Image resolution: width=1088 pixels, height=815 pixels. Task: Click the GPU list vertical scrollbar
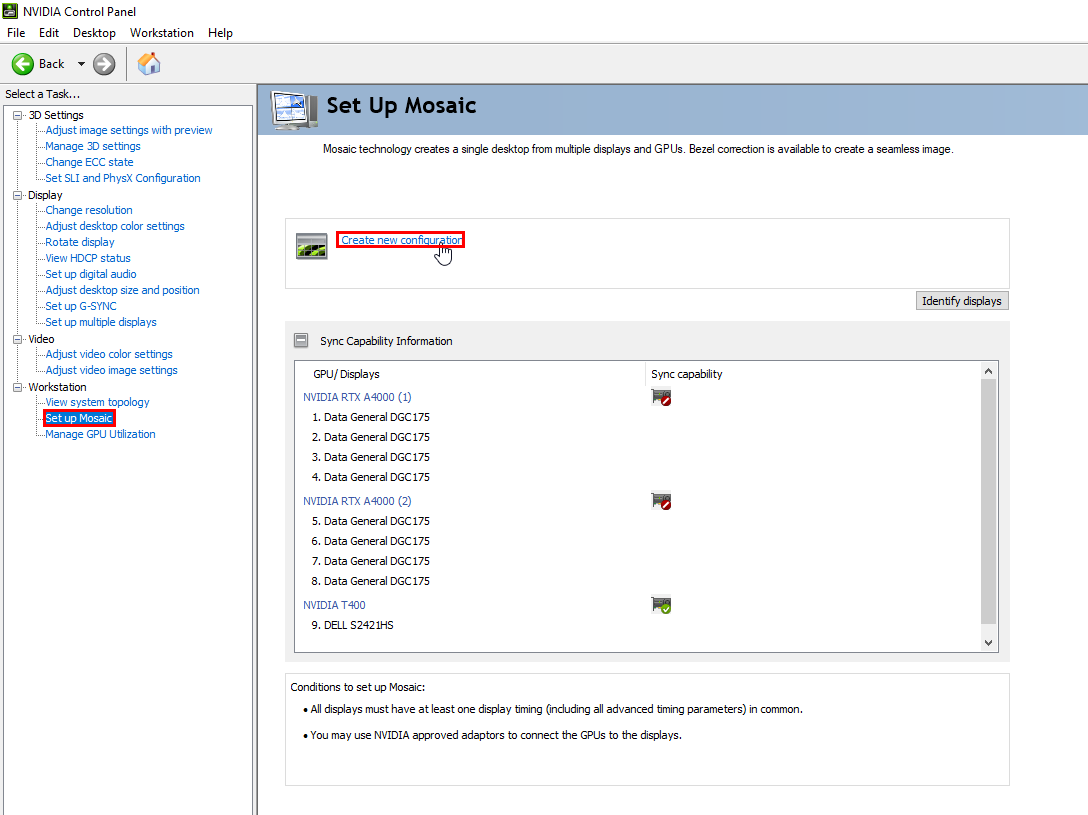tap(989, 500)
